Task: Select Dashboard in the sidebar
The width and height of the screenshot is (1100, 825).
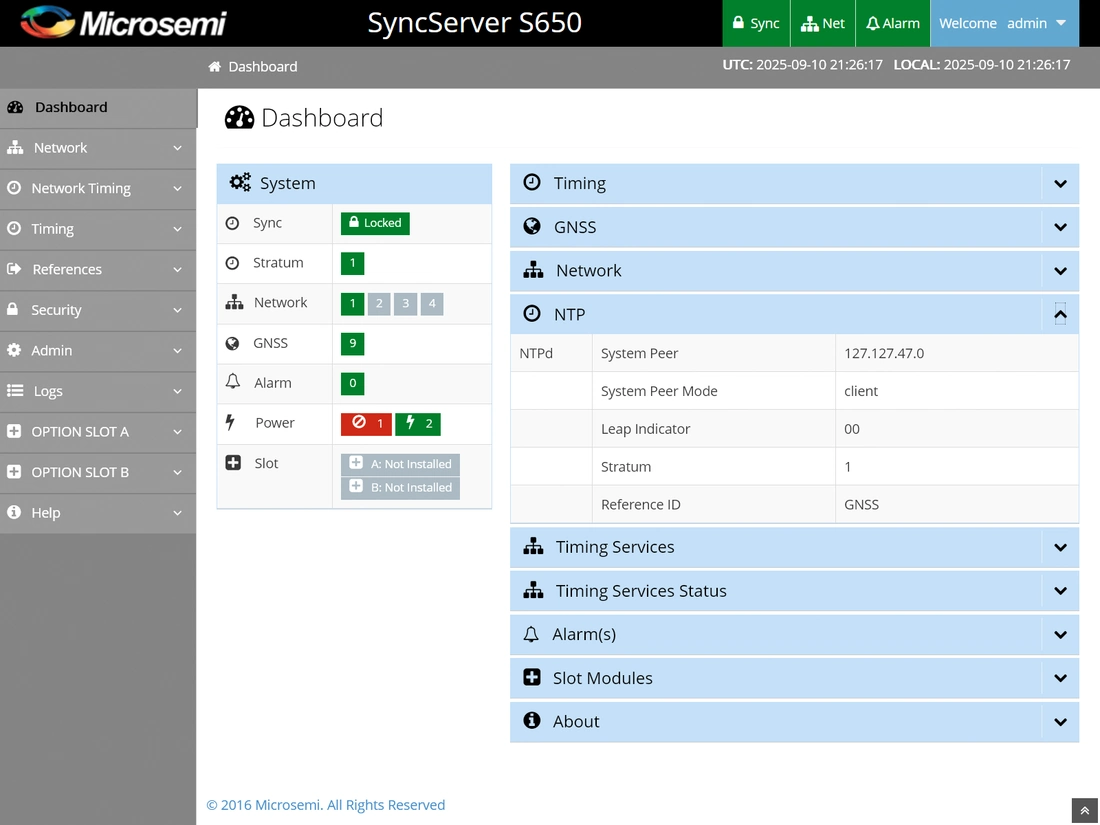Action: pos(98,107)
